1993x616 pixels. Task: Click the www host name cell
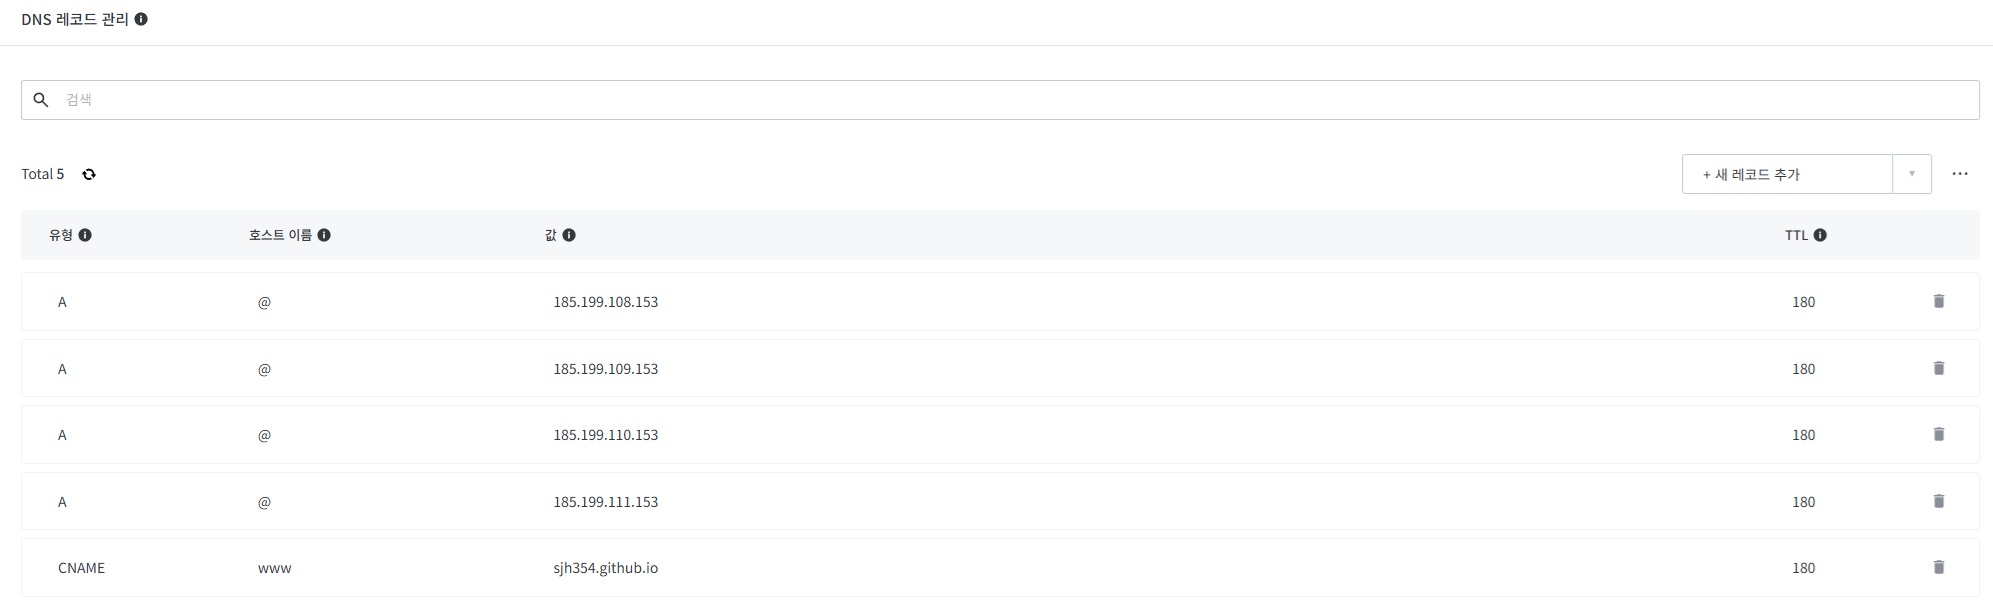[274, 568]
